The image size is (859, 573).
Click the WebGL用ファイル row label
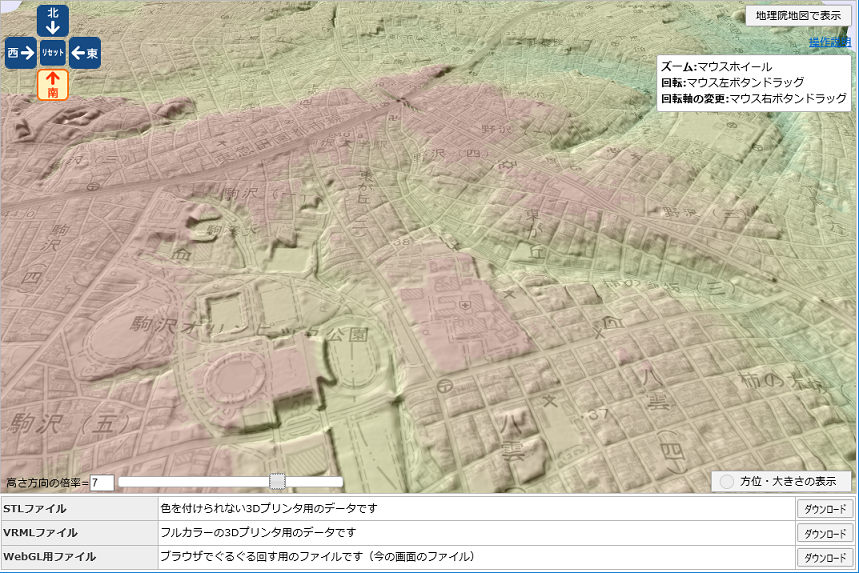pos(50,557)
